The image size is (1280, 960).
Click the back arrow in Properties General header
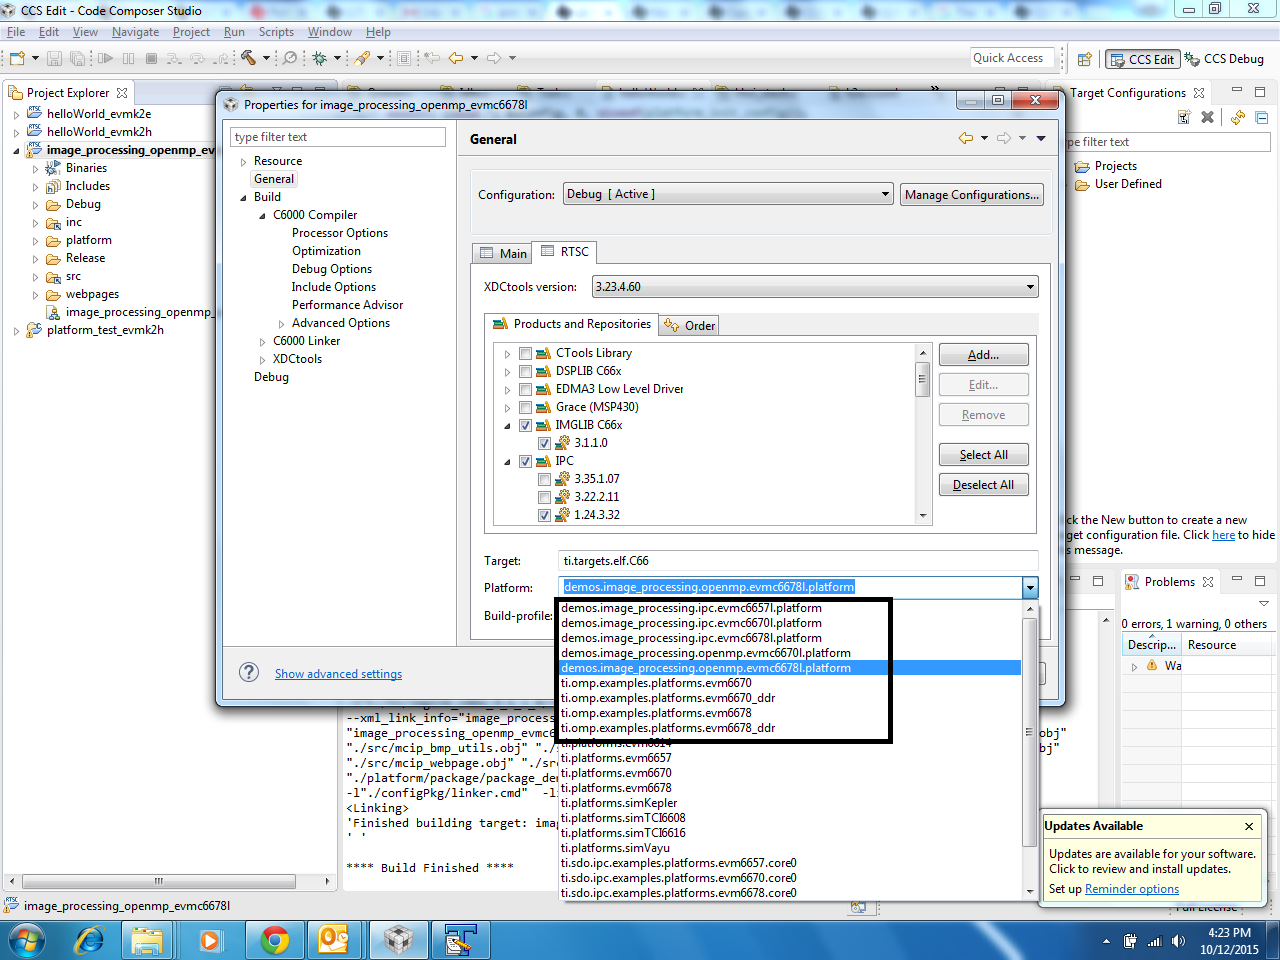tap(965, 138)
